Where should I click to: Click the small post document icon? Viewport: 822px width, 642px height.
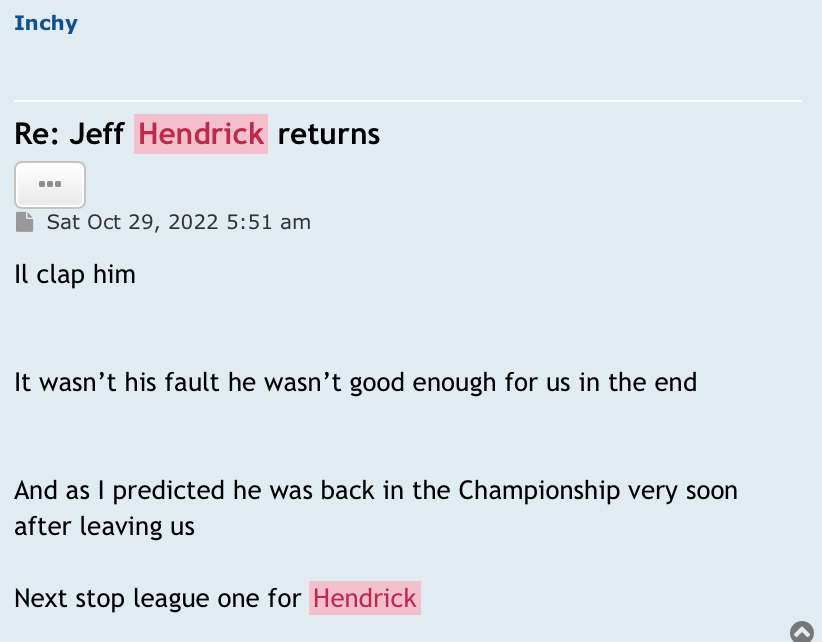25,222
